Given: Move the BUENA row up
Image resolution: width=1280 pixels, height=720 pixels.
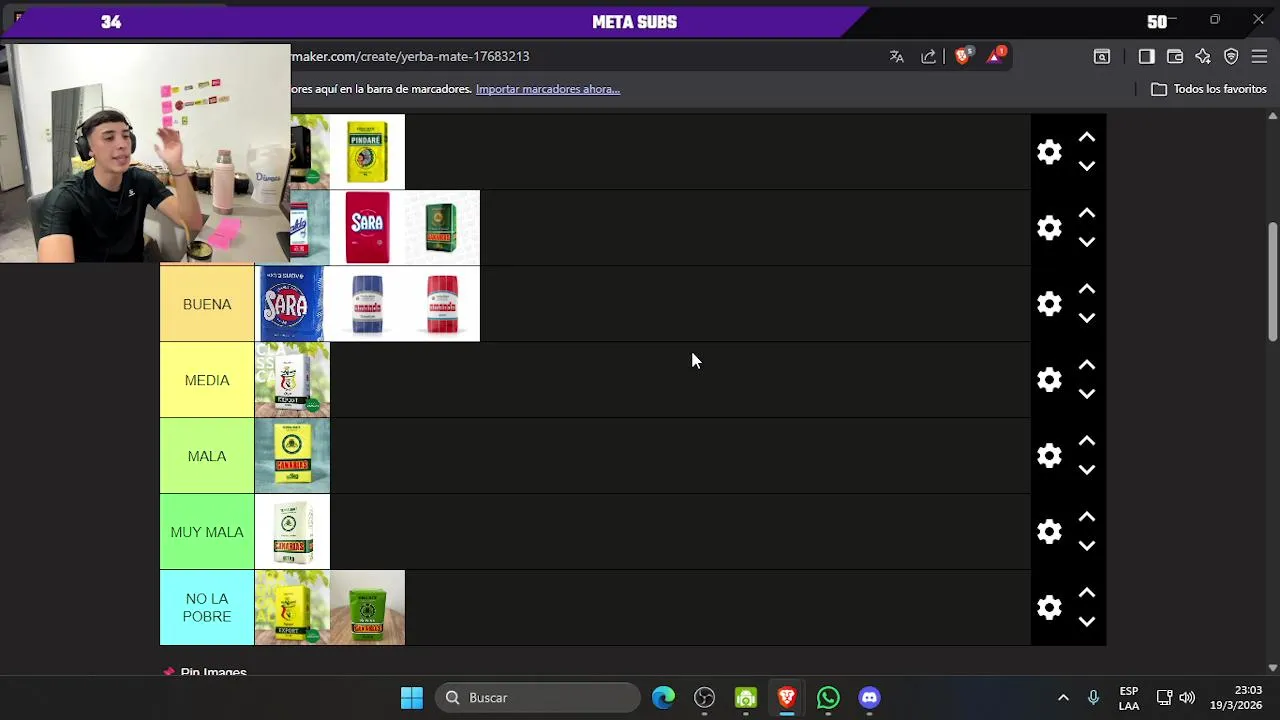Looking at the screenshot, I should pos(1087,290).
